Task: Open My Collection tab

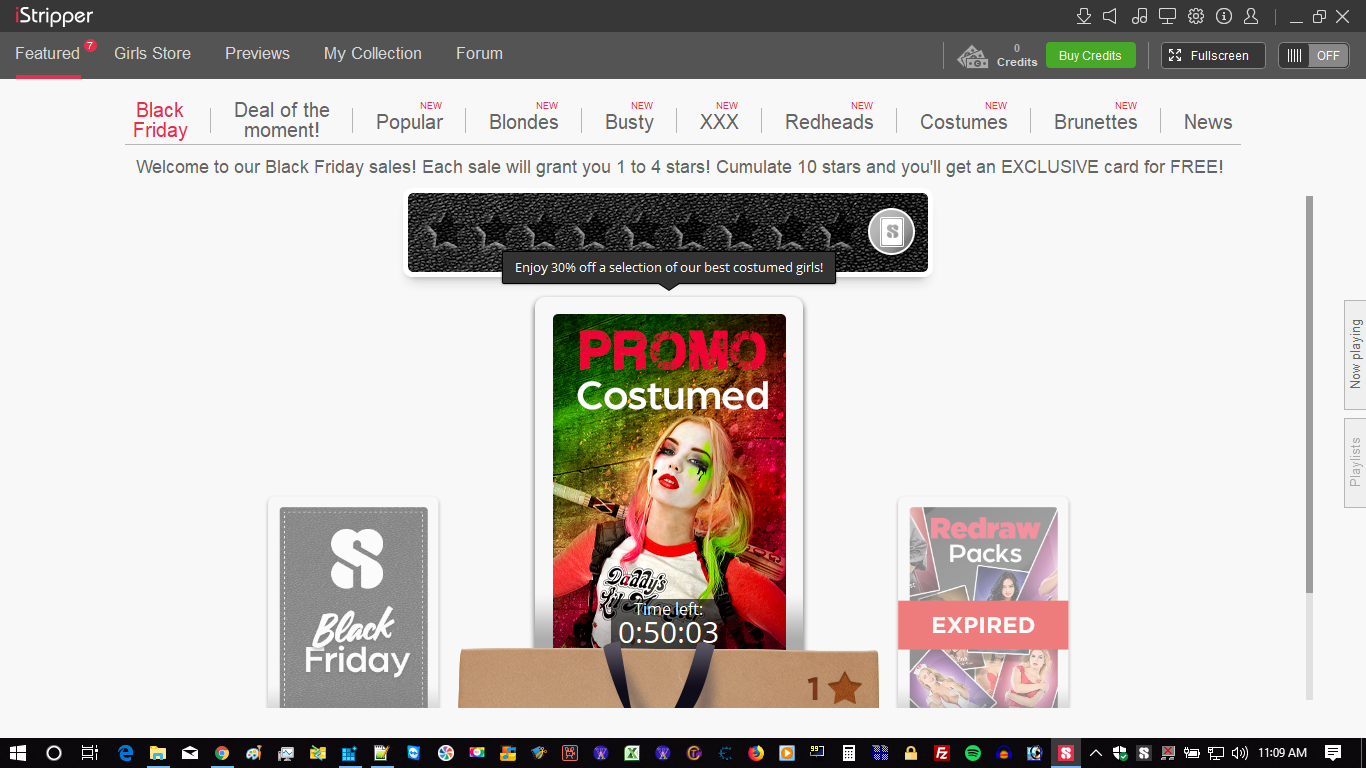Action: [x=372, y=54]
